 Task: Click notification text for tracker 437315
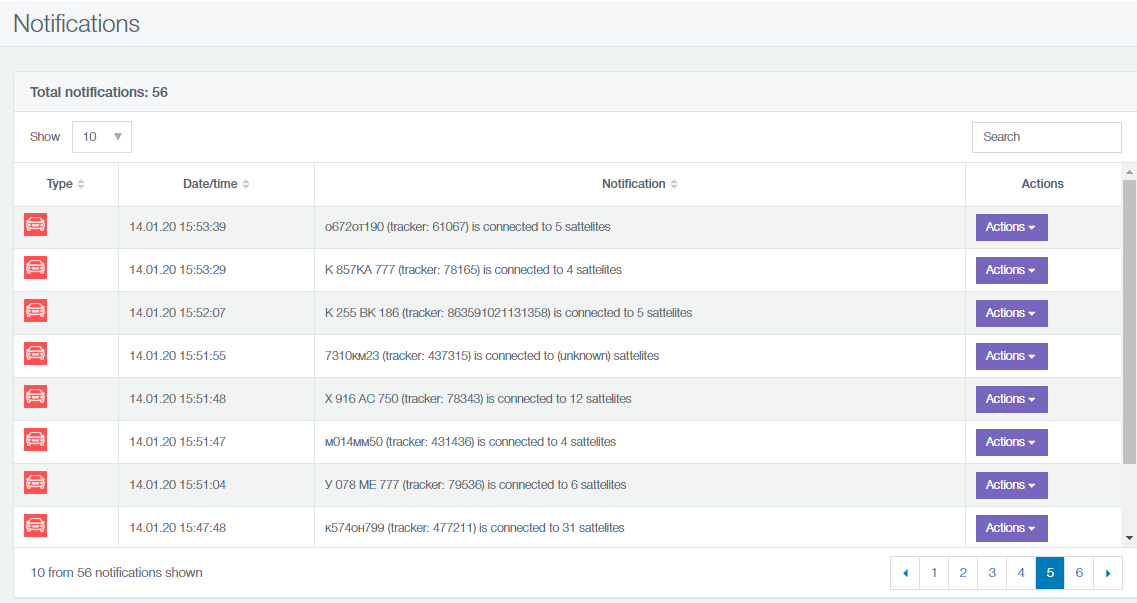(492, 356)
